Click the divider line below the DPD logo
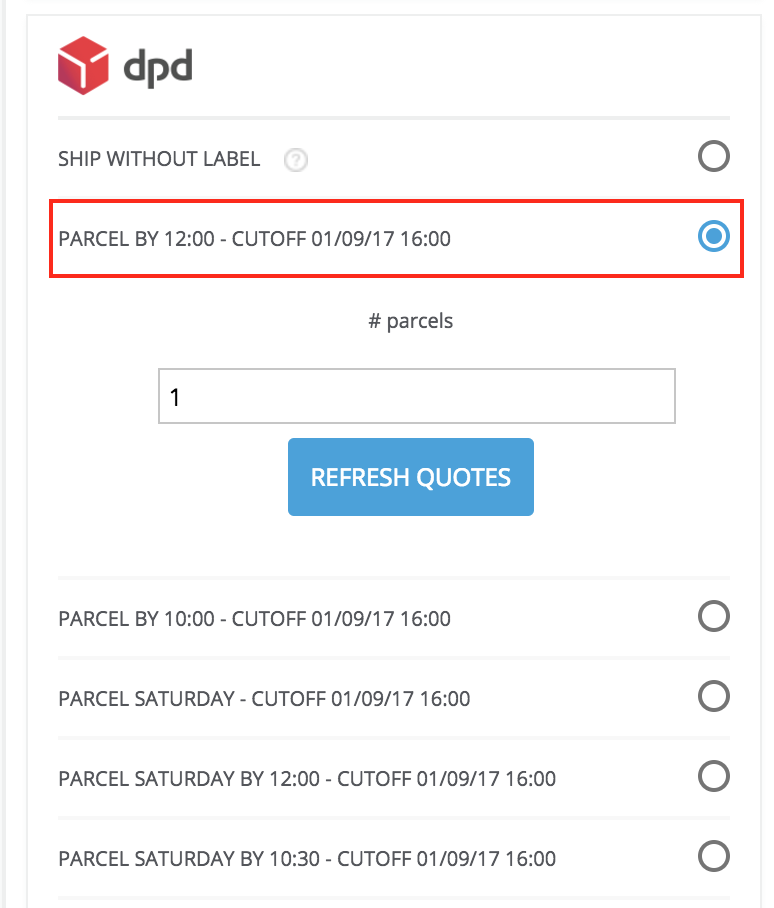 (x=394, y=118)
